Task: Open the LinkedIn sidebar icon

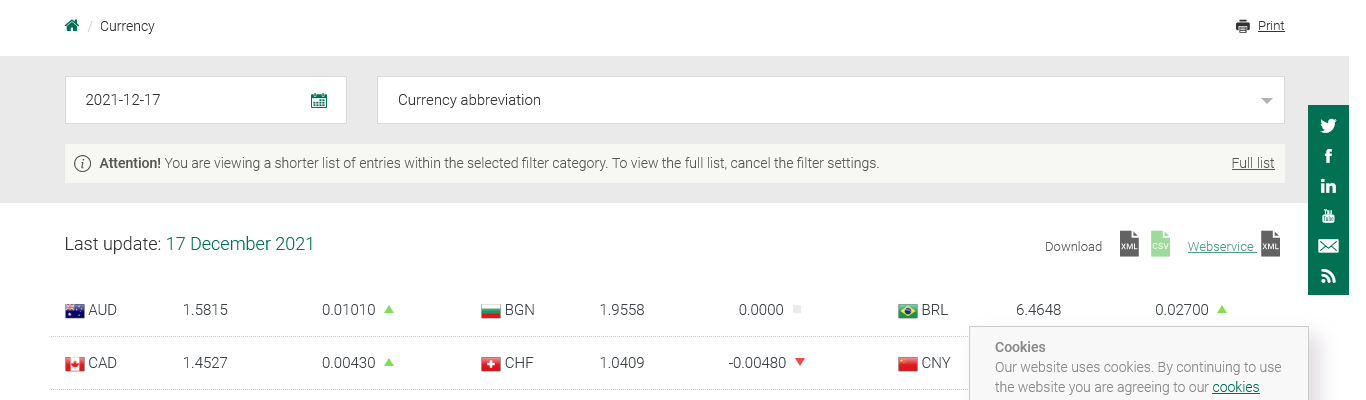Action: point(1328,186)
